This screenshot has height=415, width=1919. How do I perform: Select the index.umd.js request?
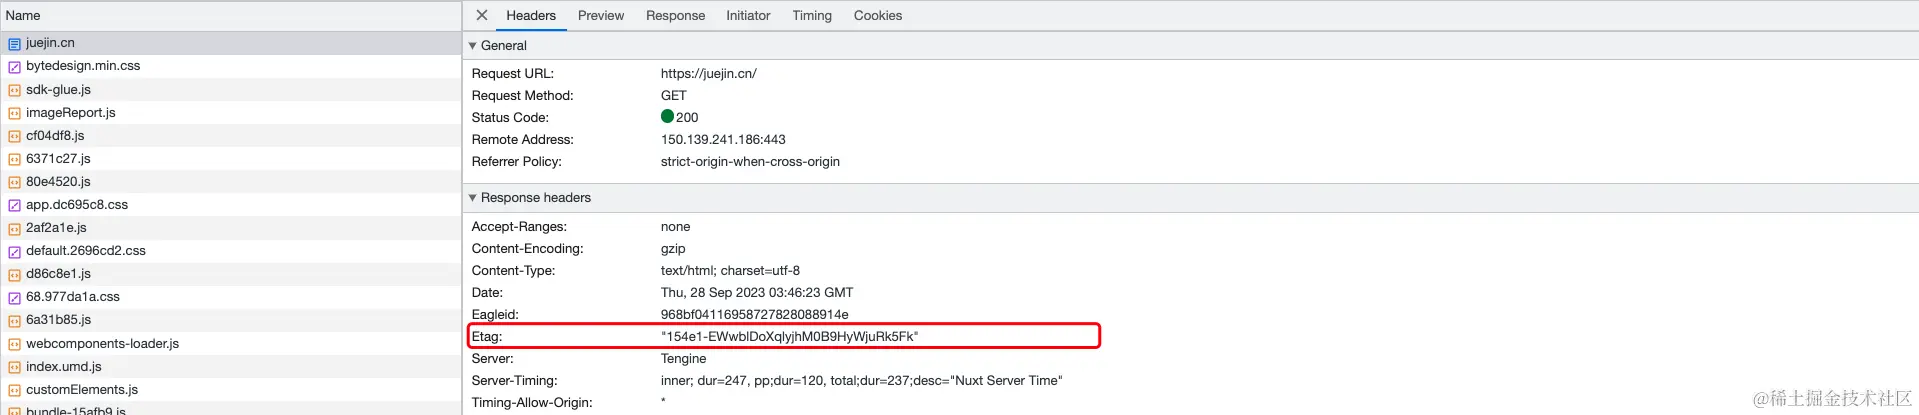point(64,367)
